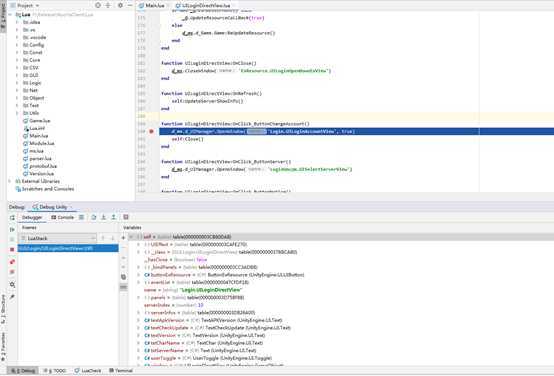Click the glasses icon below copy in Variables
The height and width of the screenshot is (376, 554).
pyautogui.click(x=123, y=288)
